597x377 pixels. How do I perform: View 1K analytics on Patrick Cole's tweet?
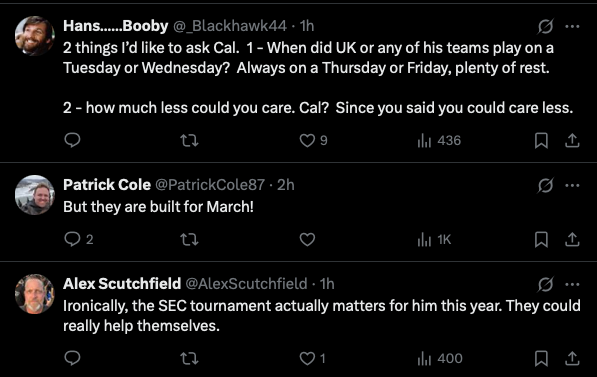click(434, 240)
